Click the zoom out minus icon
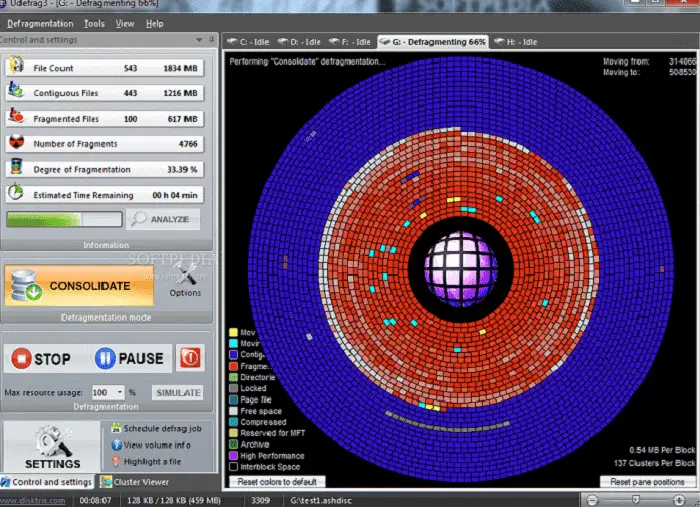The width and height of the screenshot is (700, 507). (592, 500)
